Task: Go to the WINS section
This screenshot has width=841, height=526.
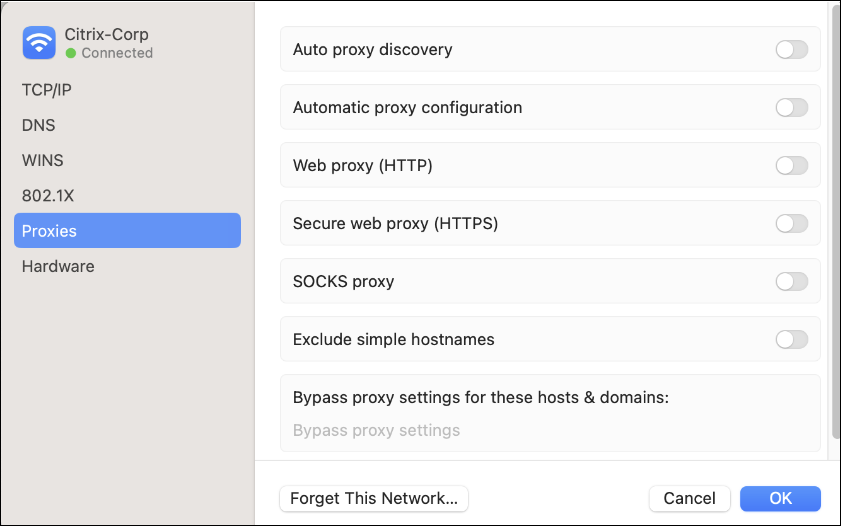Action: coord(43,160)
